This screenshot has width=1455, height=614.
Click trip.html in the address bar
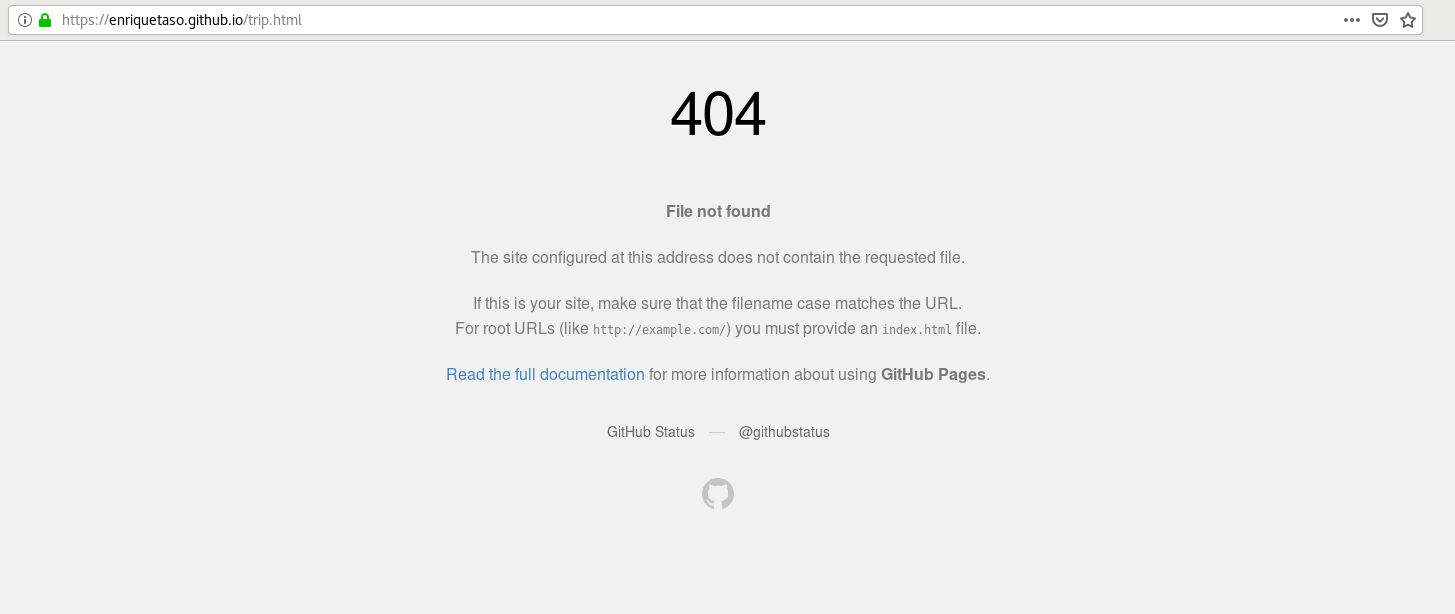pyautogui.click(x=274, y=20)
